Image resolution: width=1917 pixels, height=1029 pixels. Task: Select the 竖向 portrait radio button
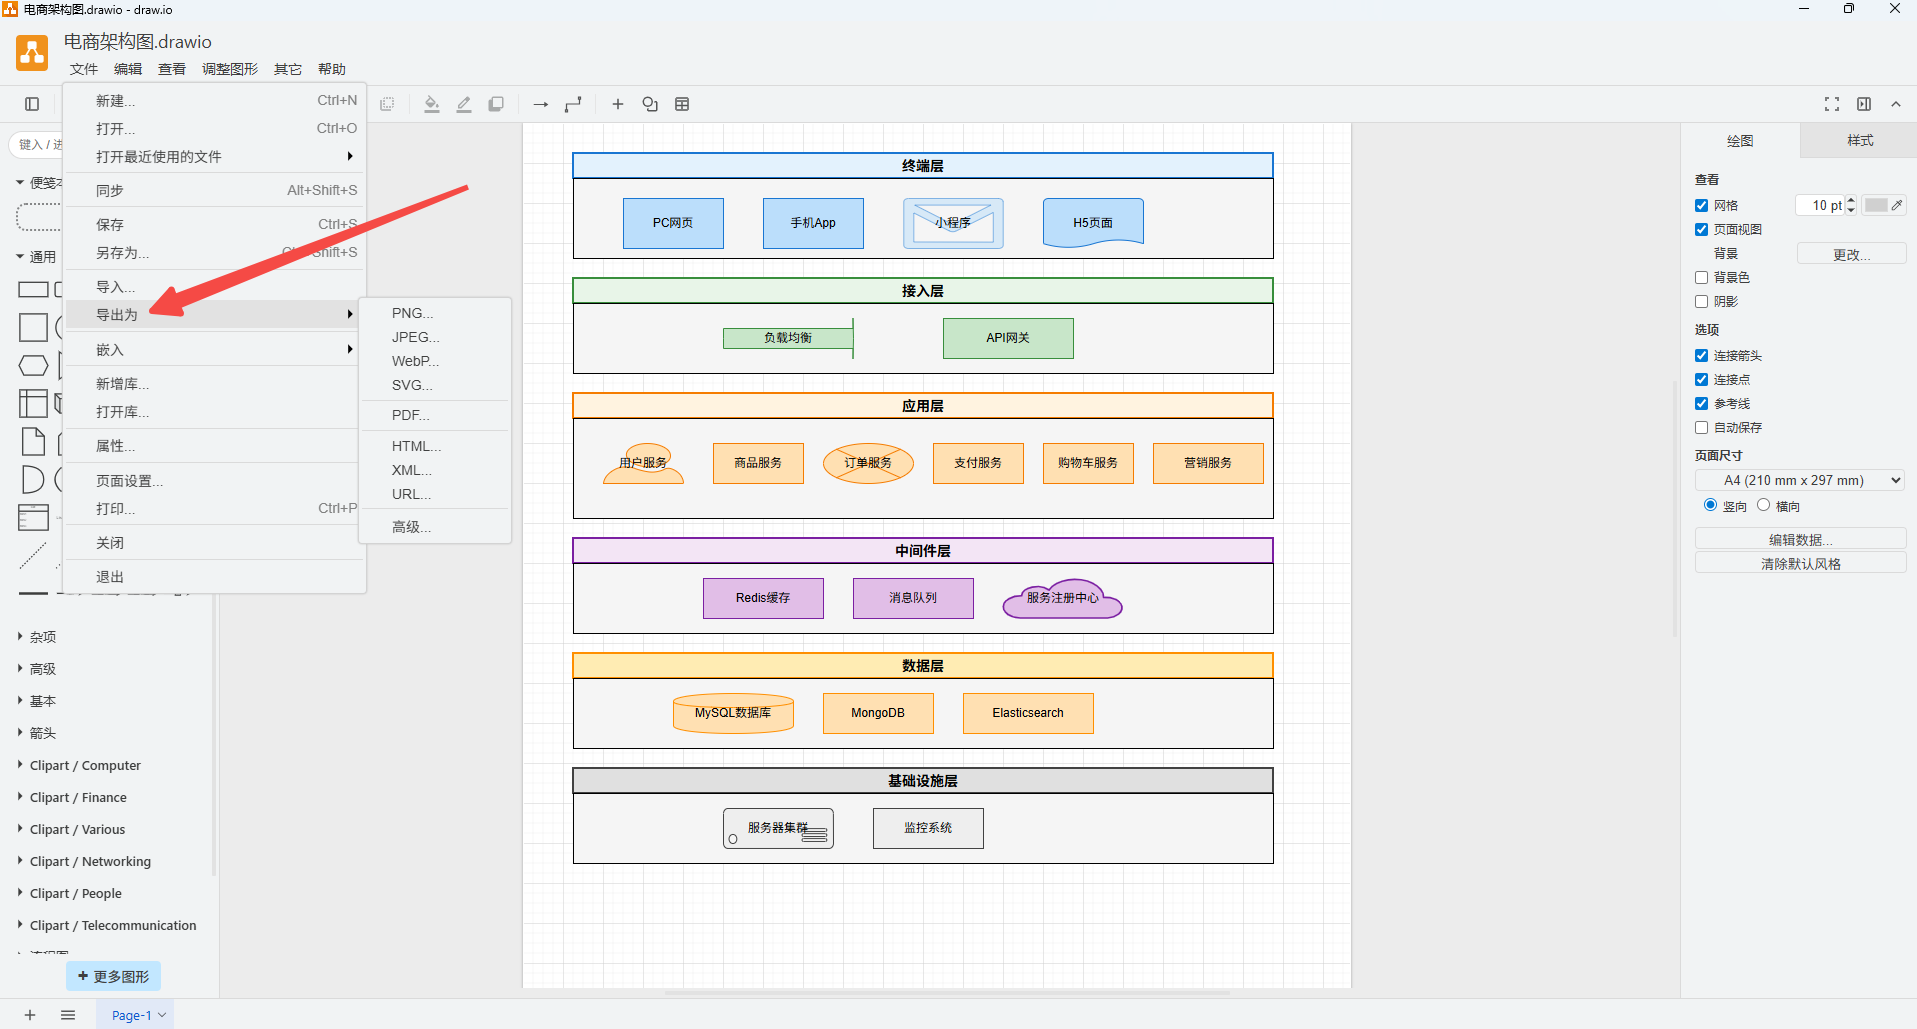pos(1710,505)
